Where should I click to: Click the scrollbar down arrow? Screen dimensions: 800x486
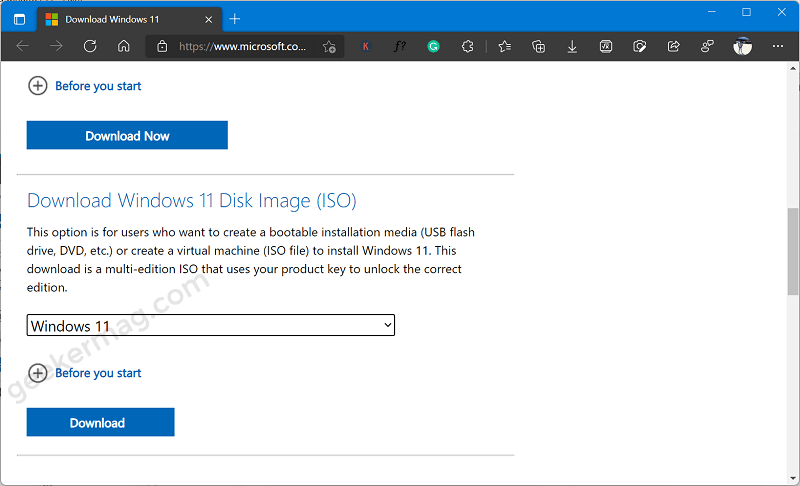point(793,478)
